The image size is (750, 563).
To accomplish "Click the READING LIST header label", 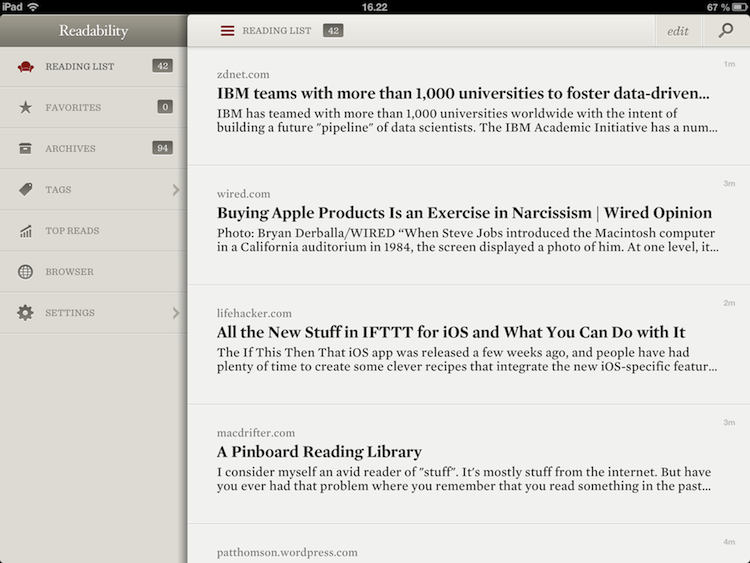I will click(x=276, y=31).
